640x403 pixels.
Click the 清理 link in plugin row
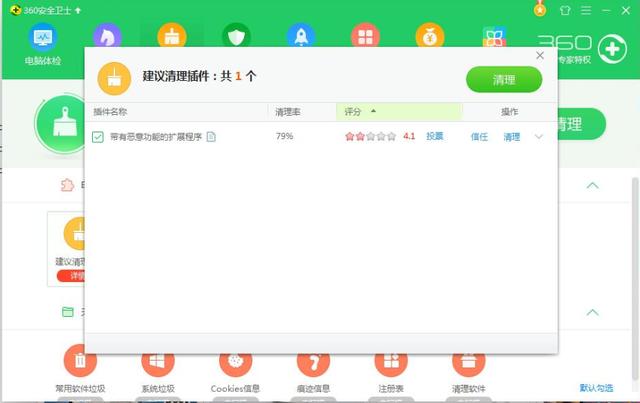[511, 137]
